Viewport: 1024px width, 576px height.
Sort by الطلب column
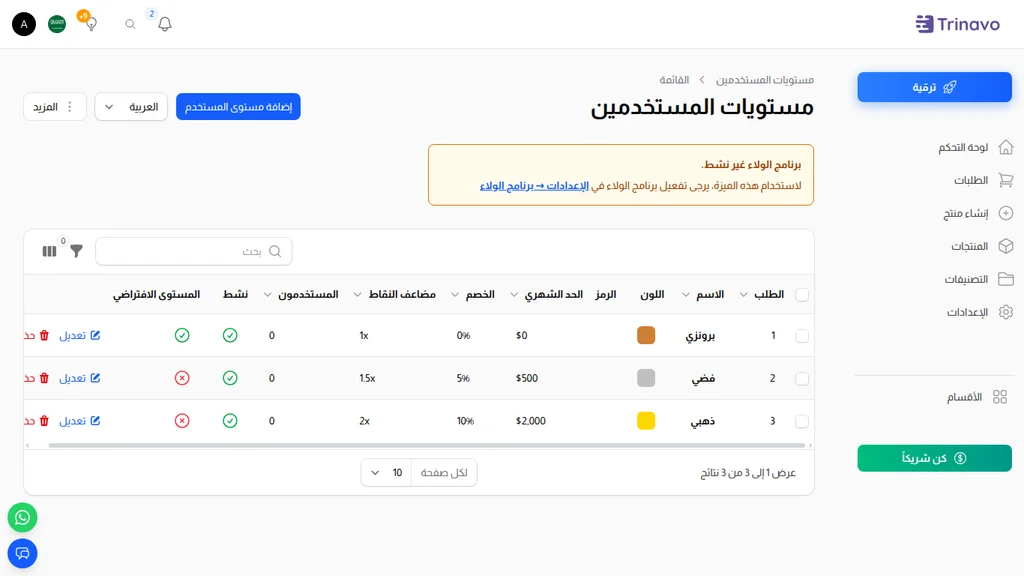pyautogui.click(x=761, y=295)
